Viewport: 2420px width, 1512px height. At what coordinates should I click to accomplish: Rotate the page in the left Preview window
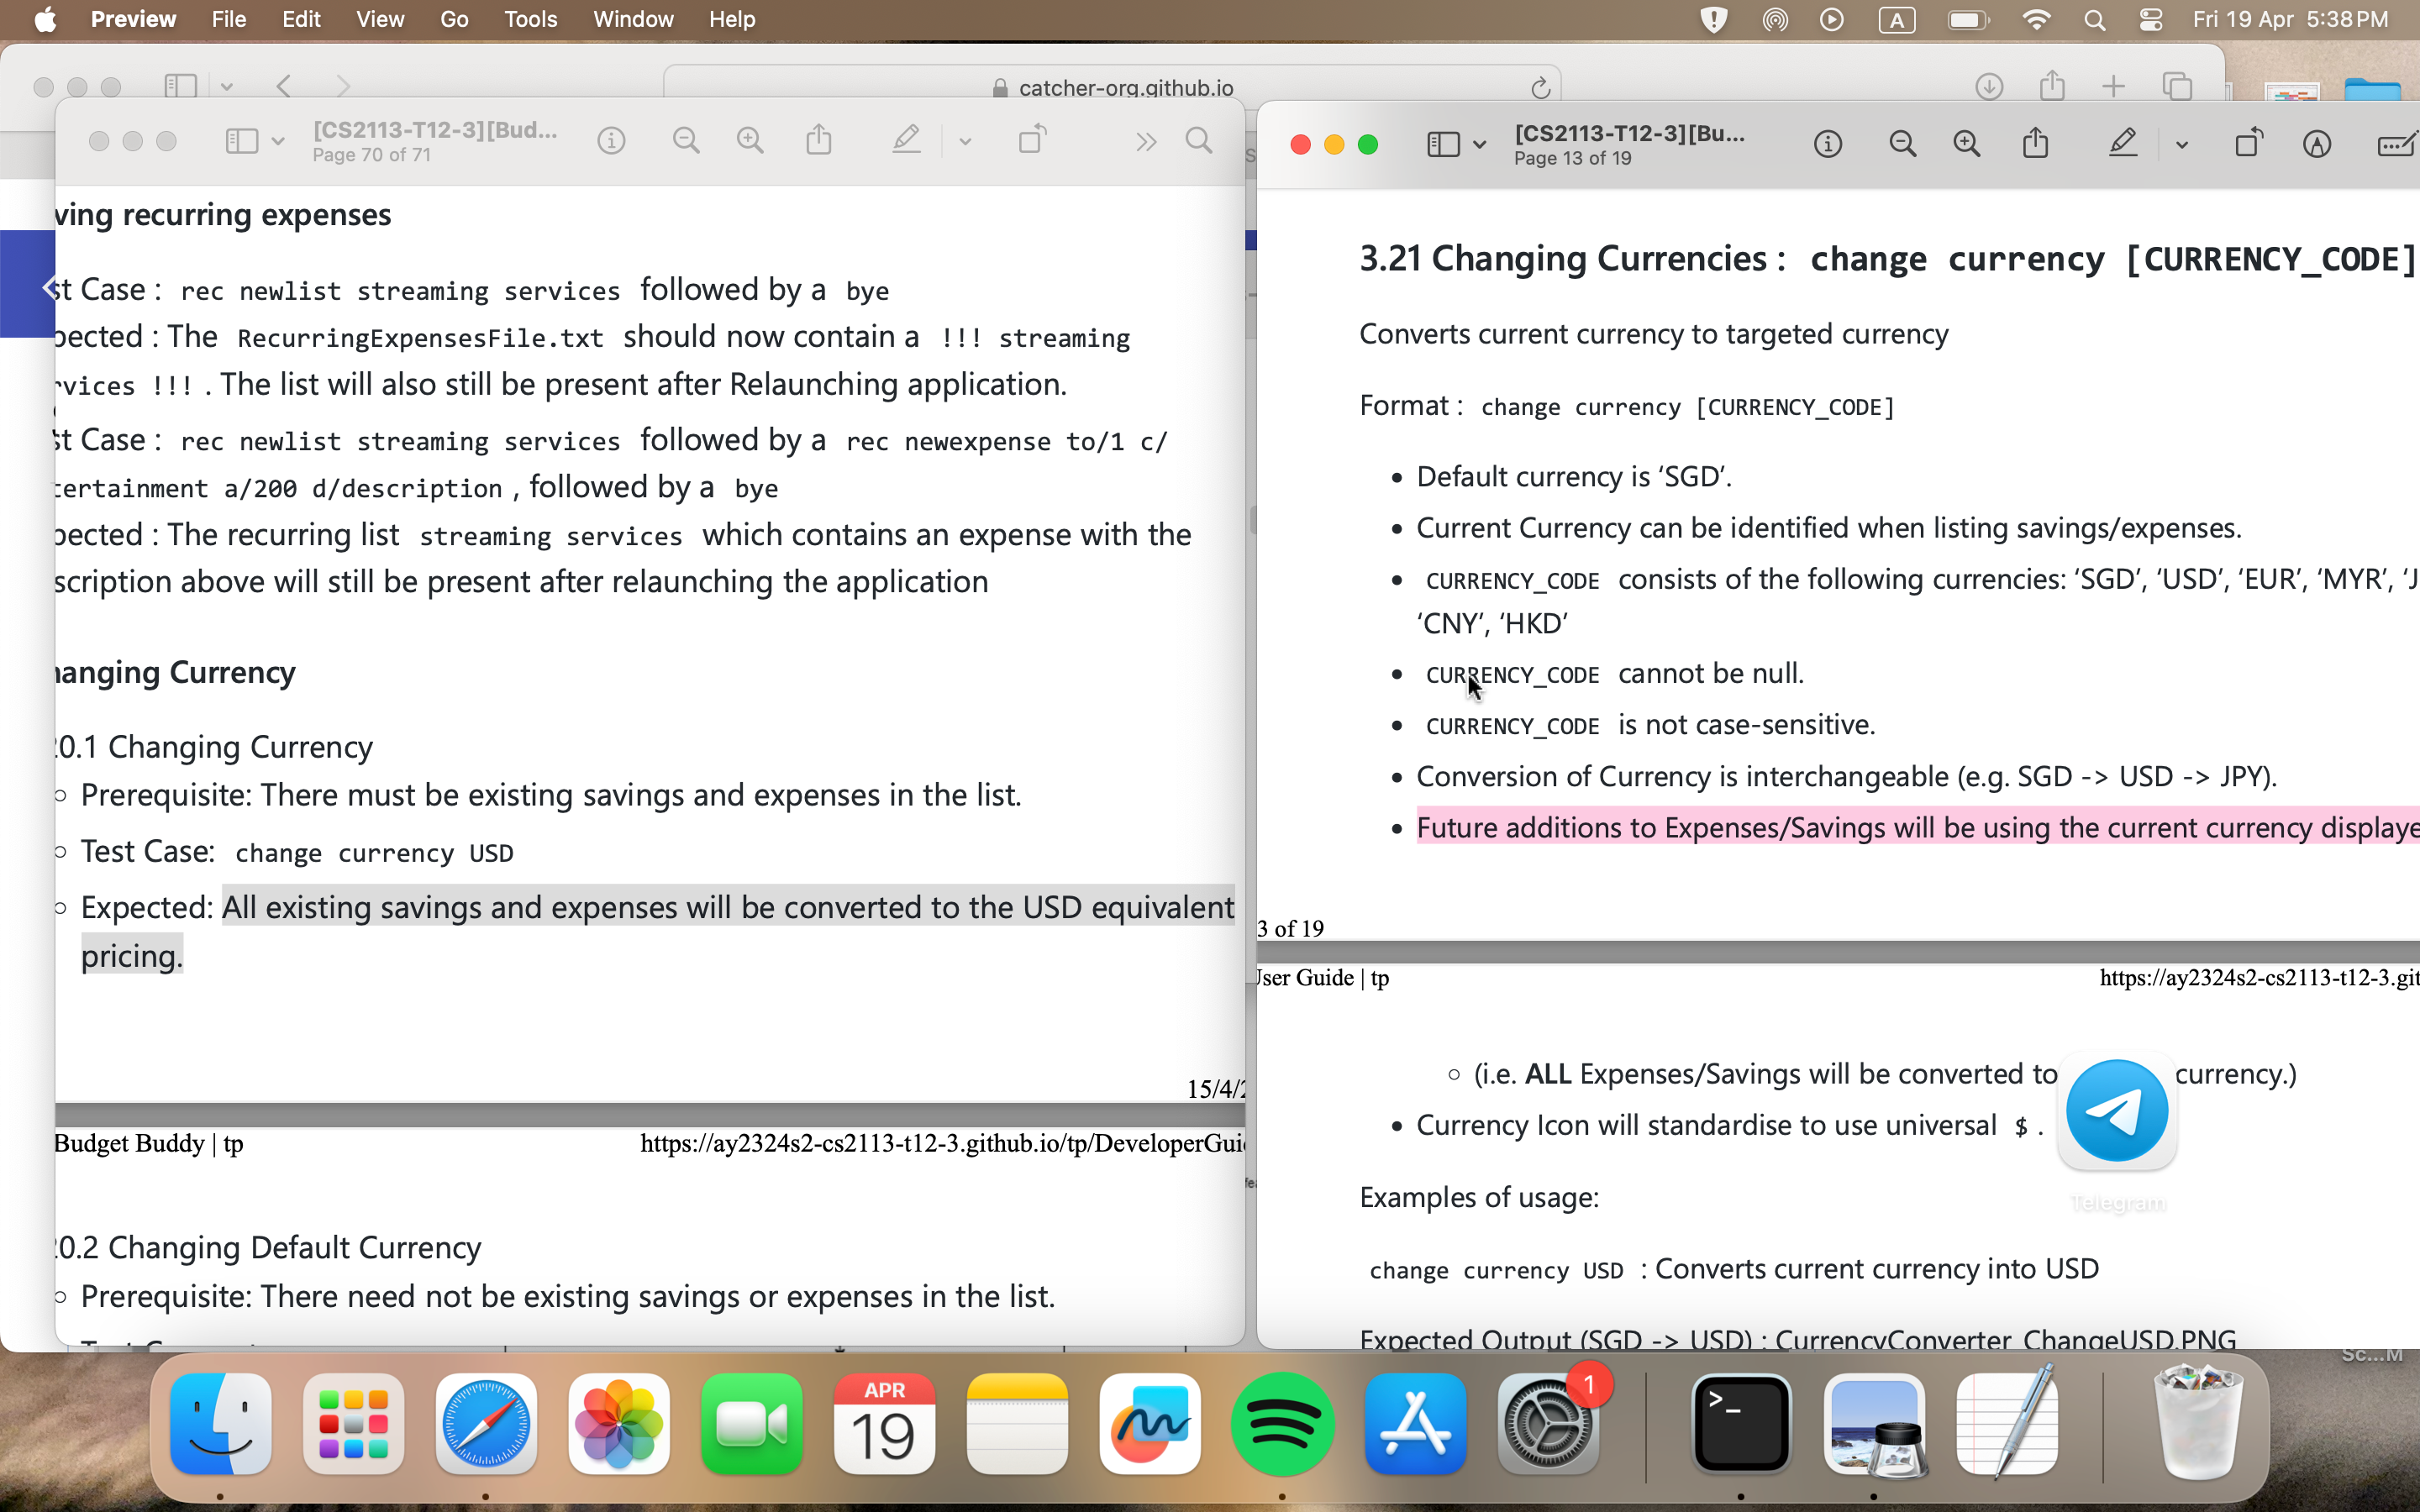click(1032, 140)
